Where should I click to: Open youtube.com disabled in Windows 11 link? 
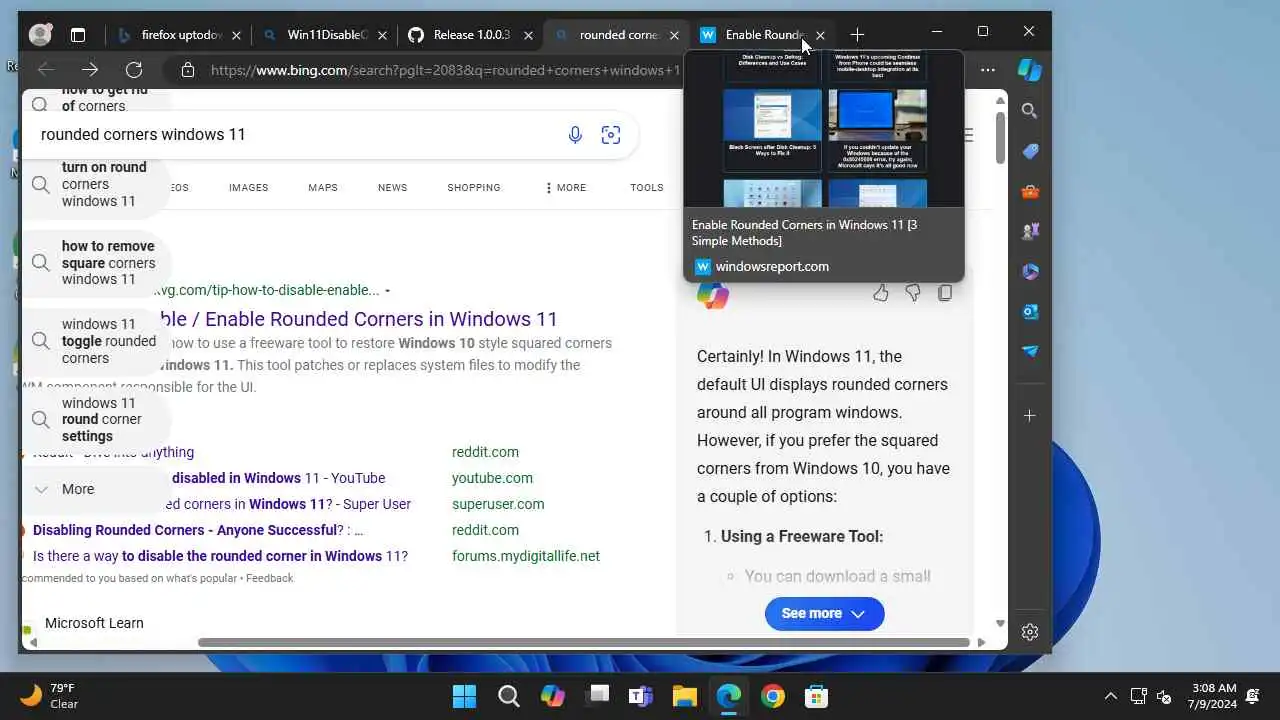278,478
